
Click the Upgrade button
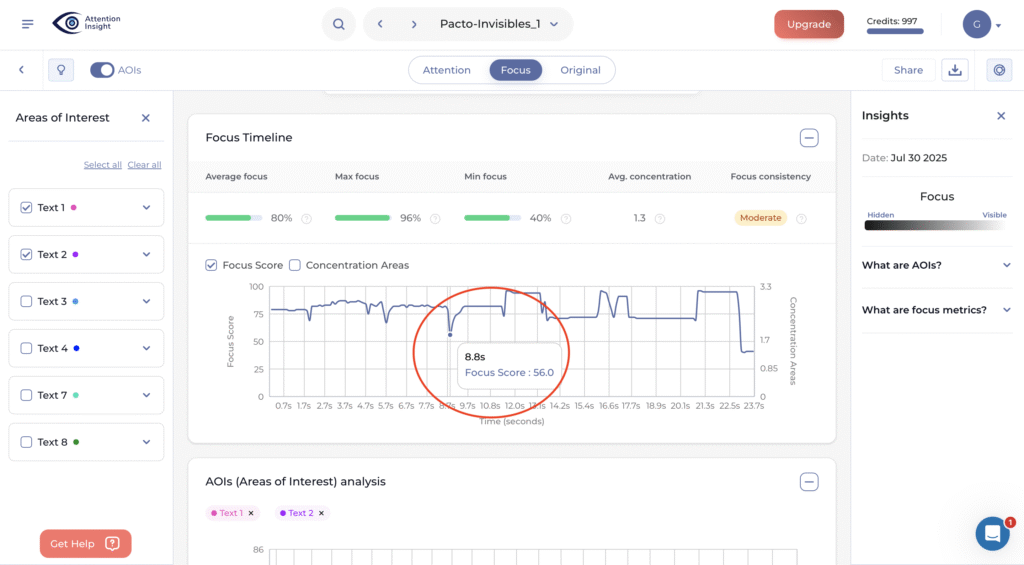(x=808, y=24)
